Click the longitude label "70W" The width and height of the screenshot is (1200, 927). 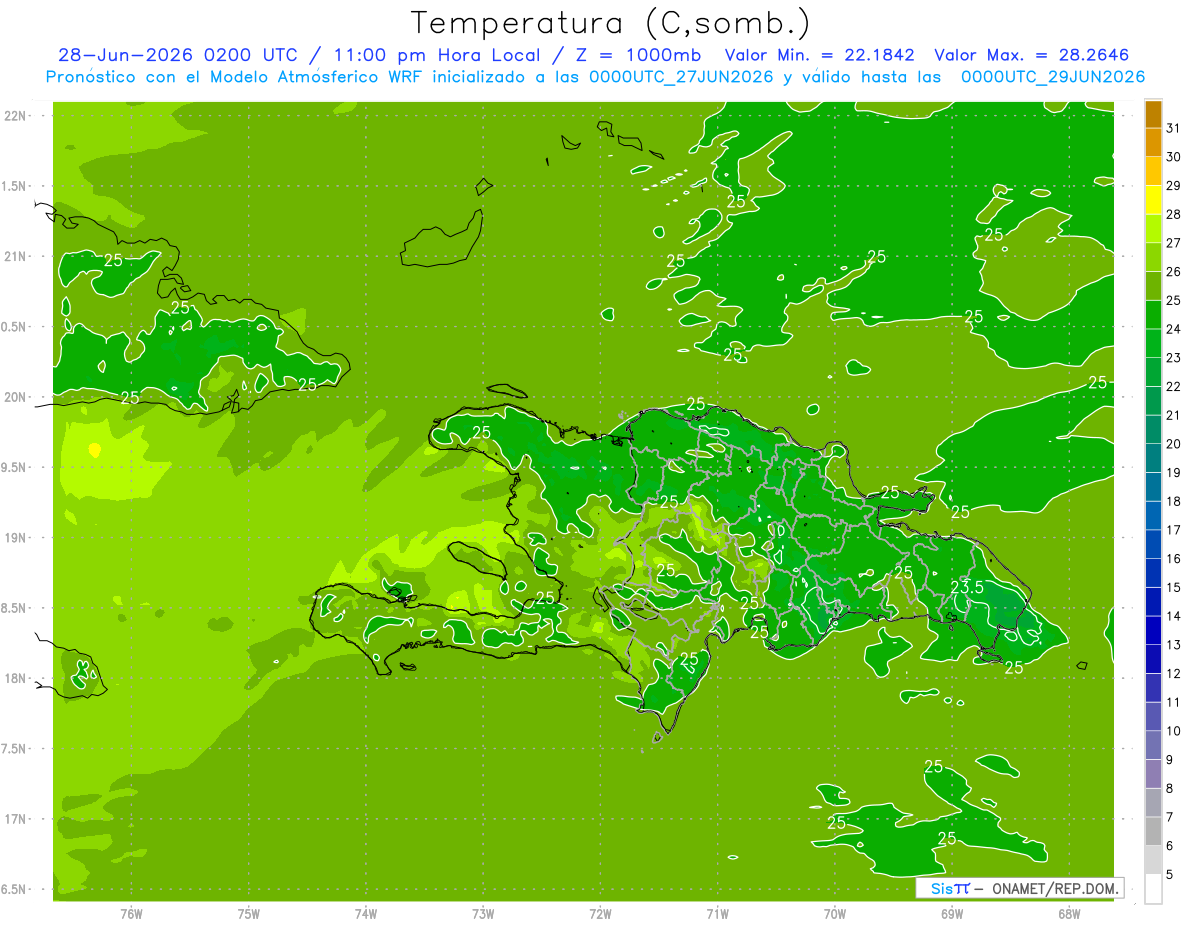pos(835,913)
